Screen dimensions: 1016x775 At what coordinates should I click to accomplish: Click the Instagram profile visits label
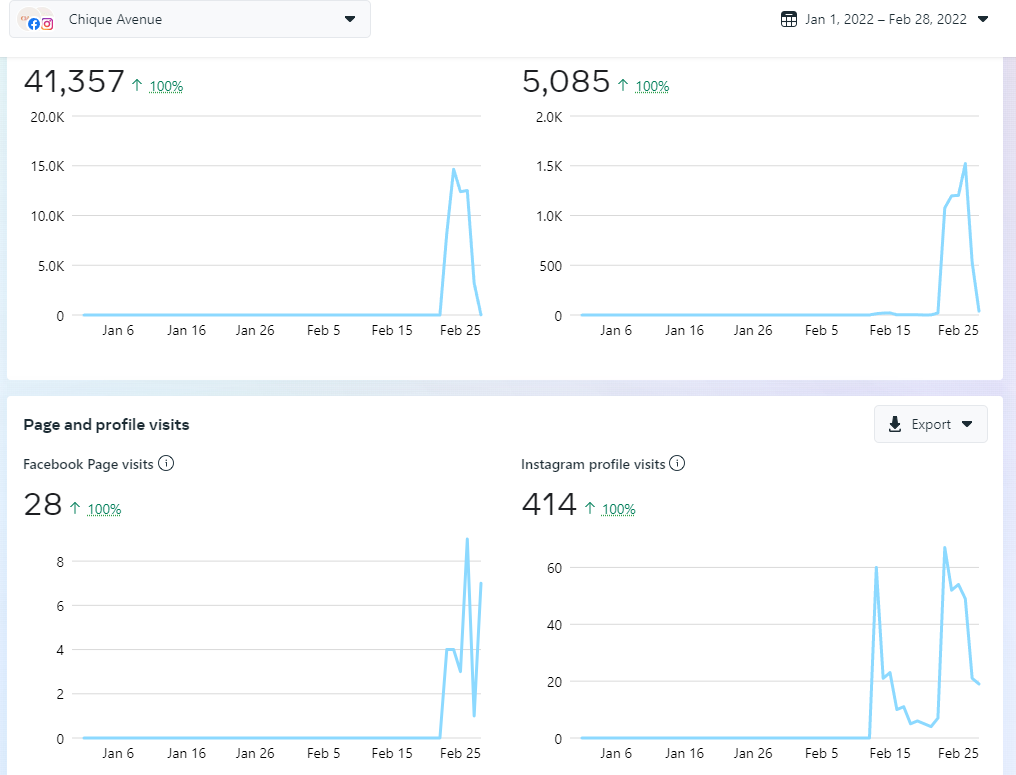[x=593, y=465]
